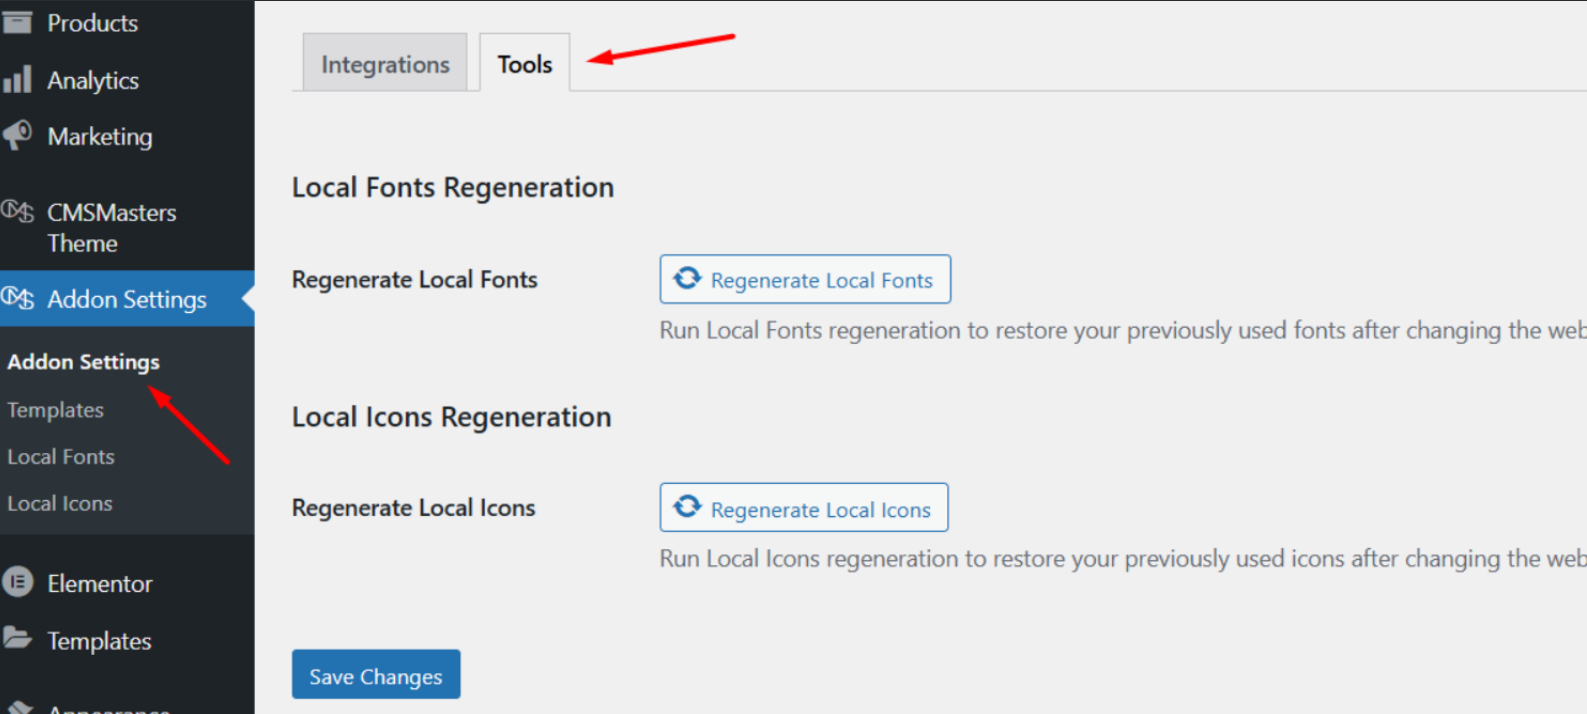Image resolution: width=1587 pixels, height=714 pixels.
Task: Click the icon beside the highlighted Addon Settings
Action: click(x=17, y=298)
